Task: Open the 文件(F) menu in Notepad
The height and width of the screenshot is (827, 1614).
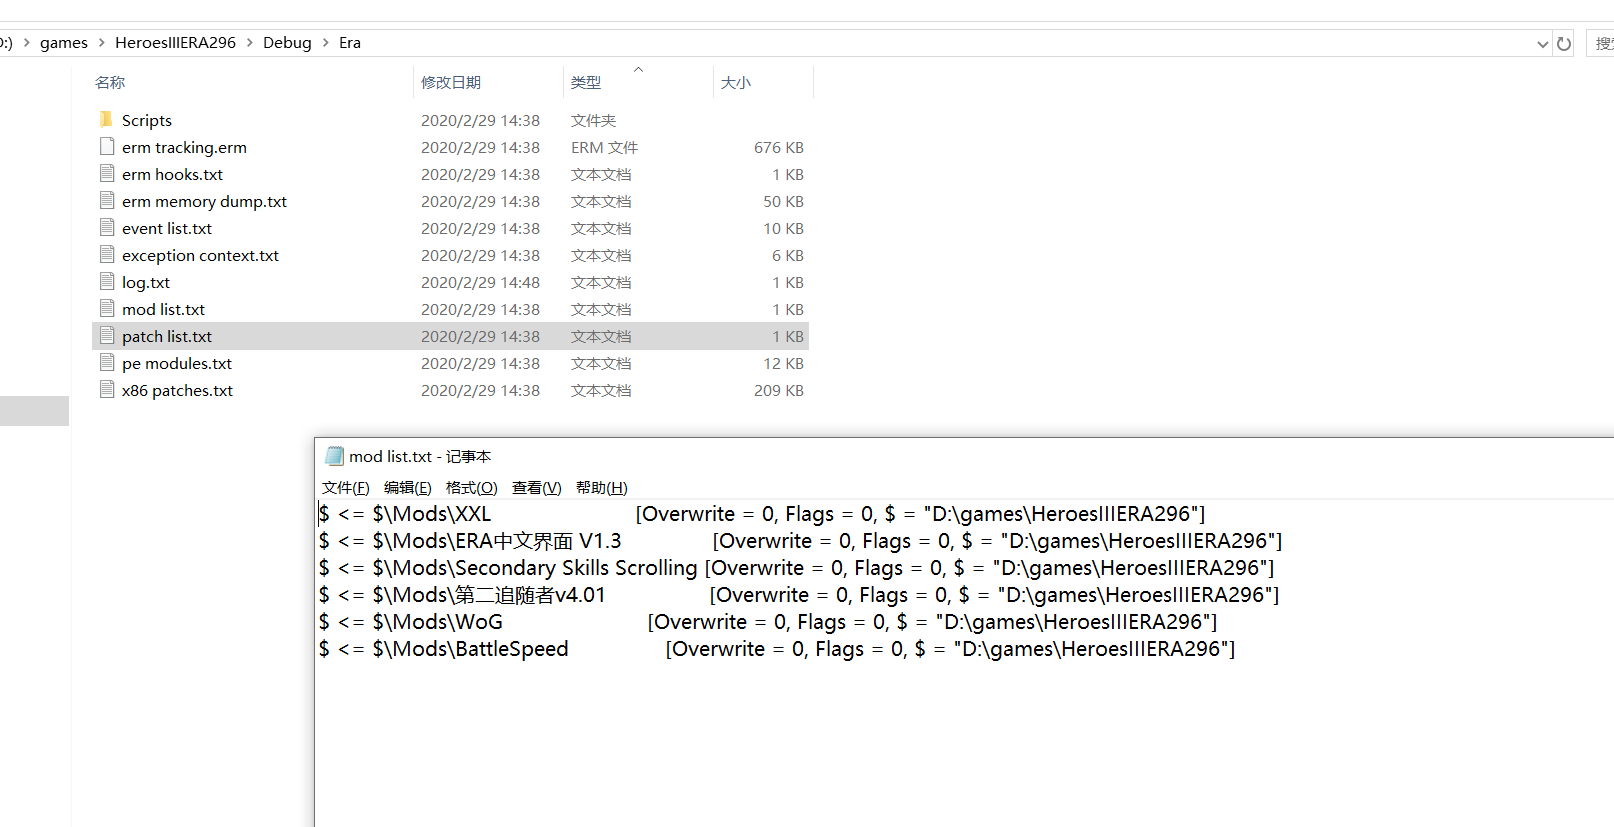Action: pyautogui.click(x=346, y=487)
